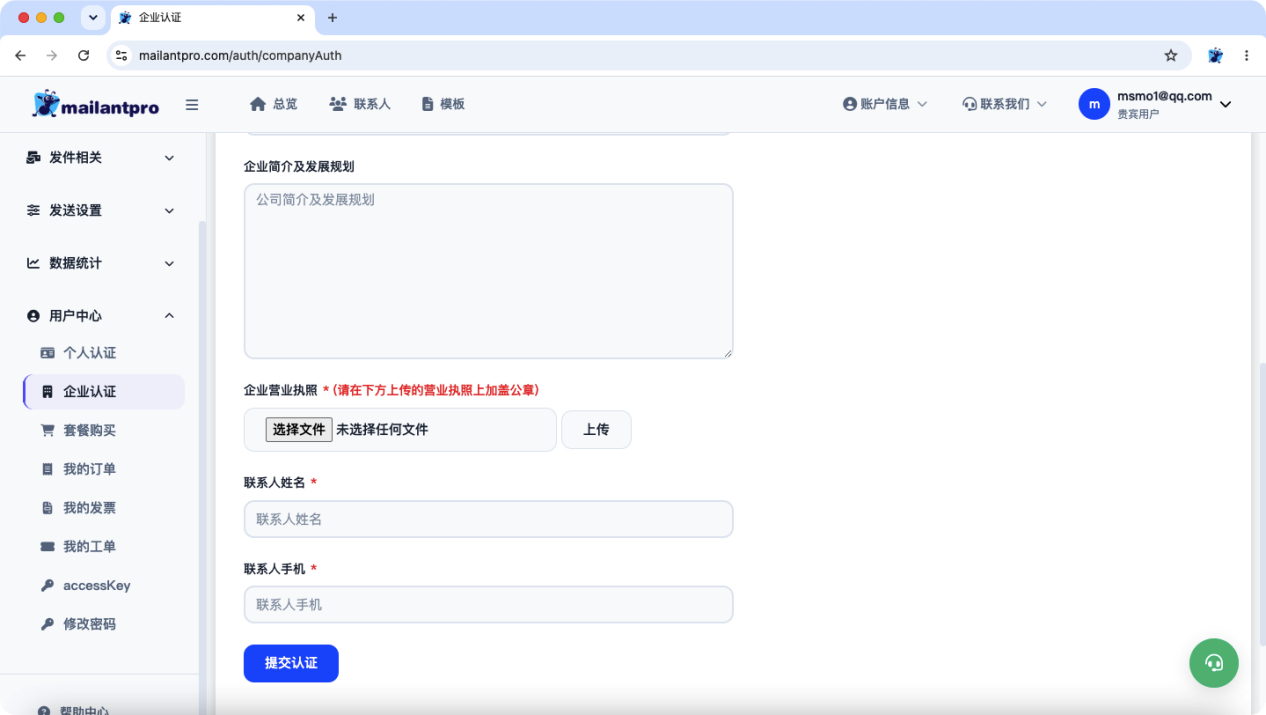Click the 联系人手机 input field

tap(488, 605)
